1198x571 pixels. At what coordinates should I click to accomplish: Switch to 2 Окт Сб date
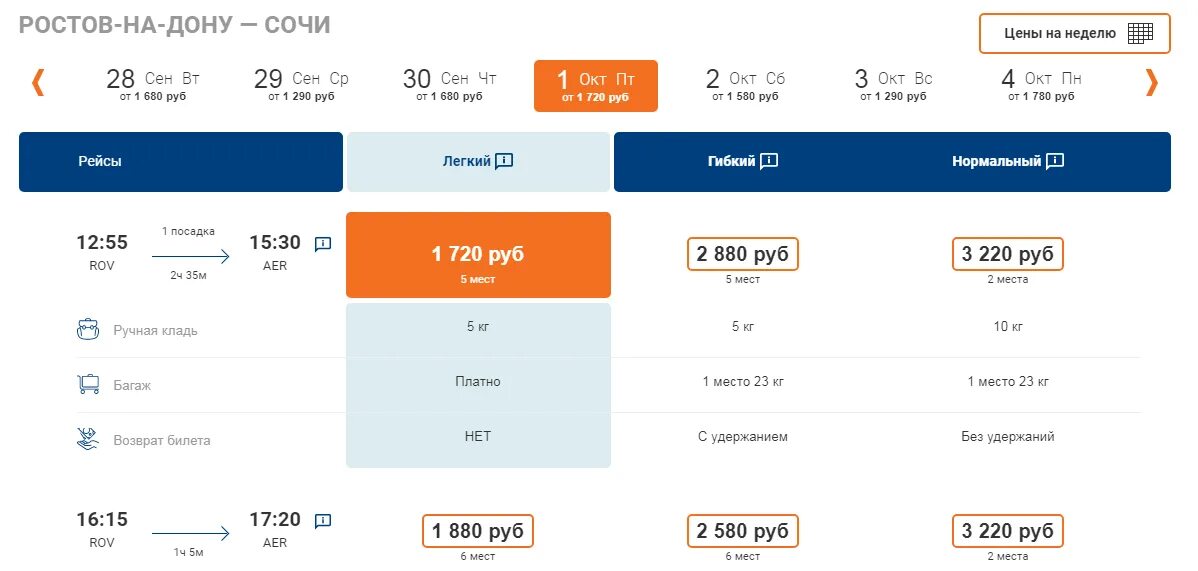[745, 84]
